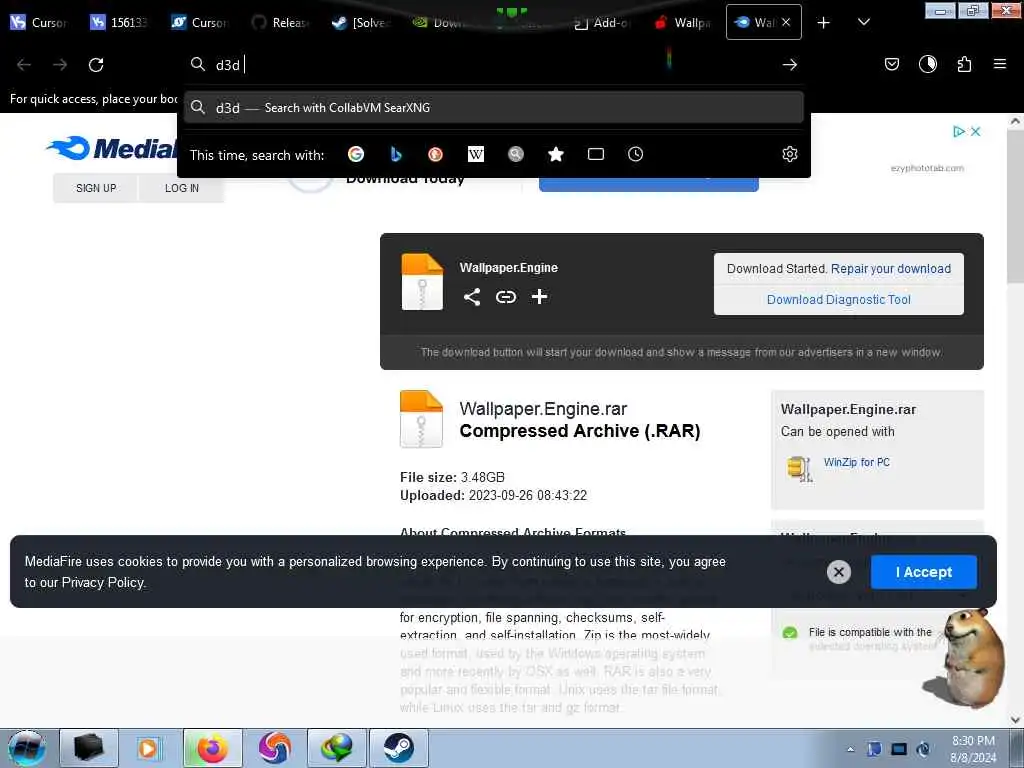Switch to the Release GitHub tab
Screen dimensions: 1024x768
pyautogui.click(x=280, y=22)
